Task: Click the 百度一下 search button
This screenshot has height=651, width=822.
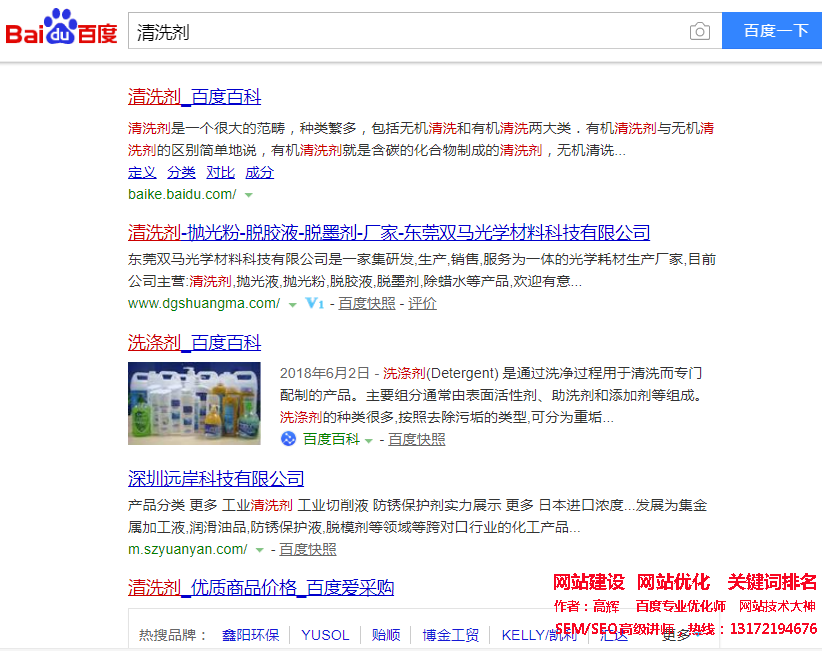Action: [x=775, y=31]
